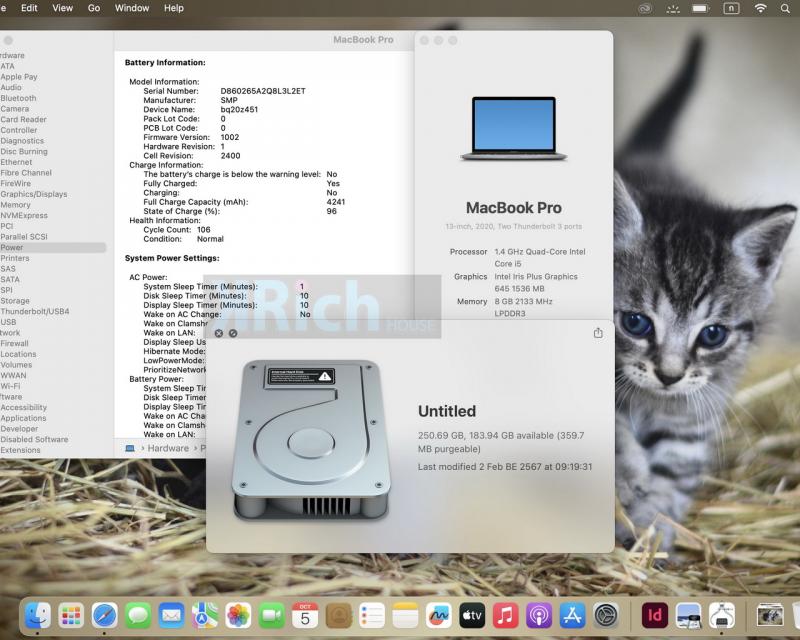Select USB in the sidebar
The image size is (800, 640).
pyautogui.click(x=8, y=322)
